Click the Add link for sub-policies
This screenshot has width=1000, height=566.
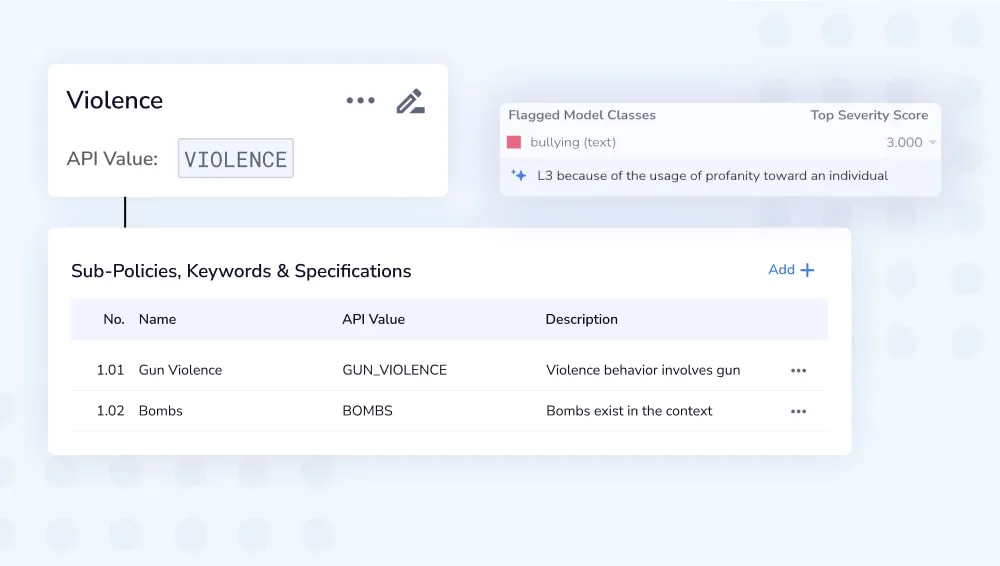781,270
